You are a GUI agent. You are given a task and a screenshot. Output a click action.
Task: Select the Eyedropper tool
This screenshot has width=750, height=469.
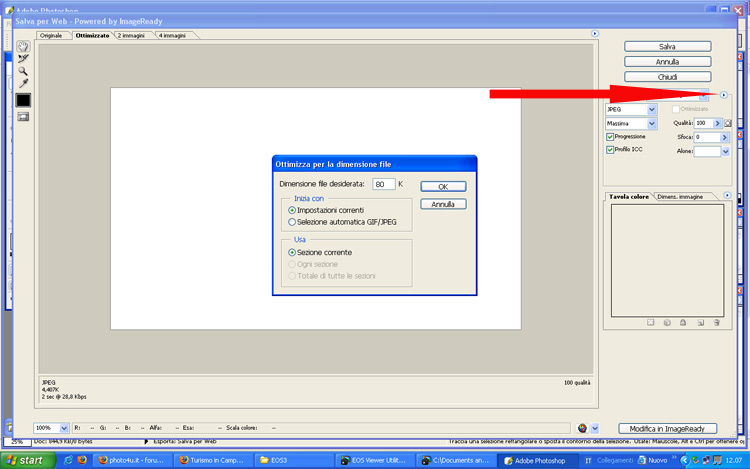tap(23, 84)
